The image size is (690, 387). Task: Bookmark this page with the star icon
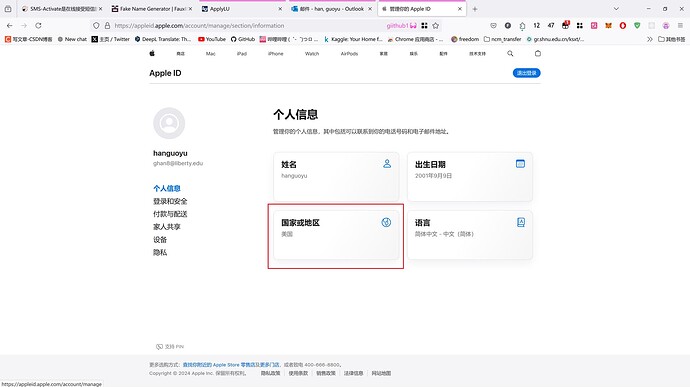(436, 26)
